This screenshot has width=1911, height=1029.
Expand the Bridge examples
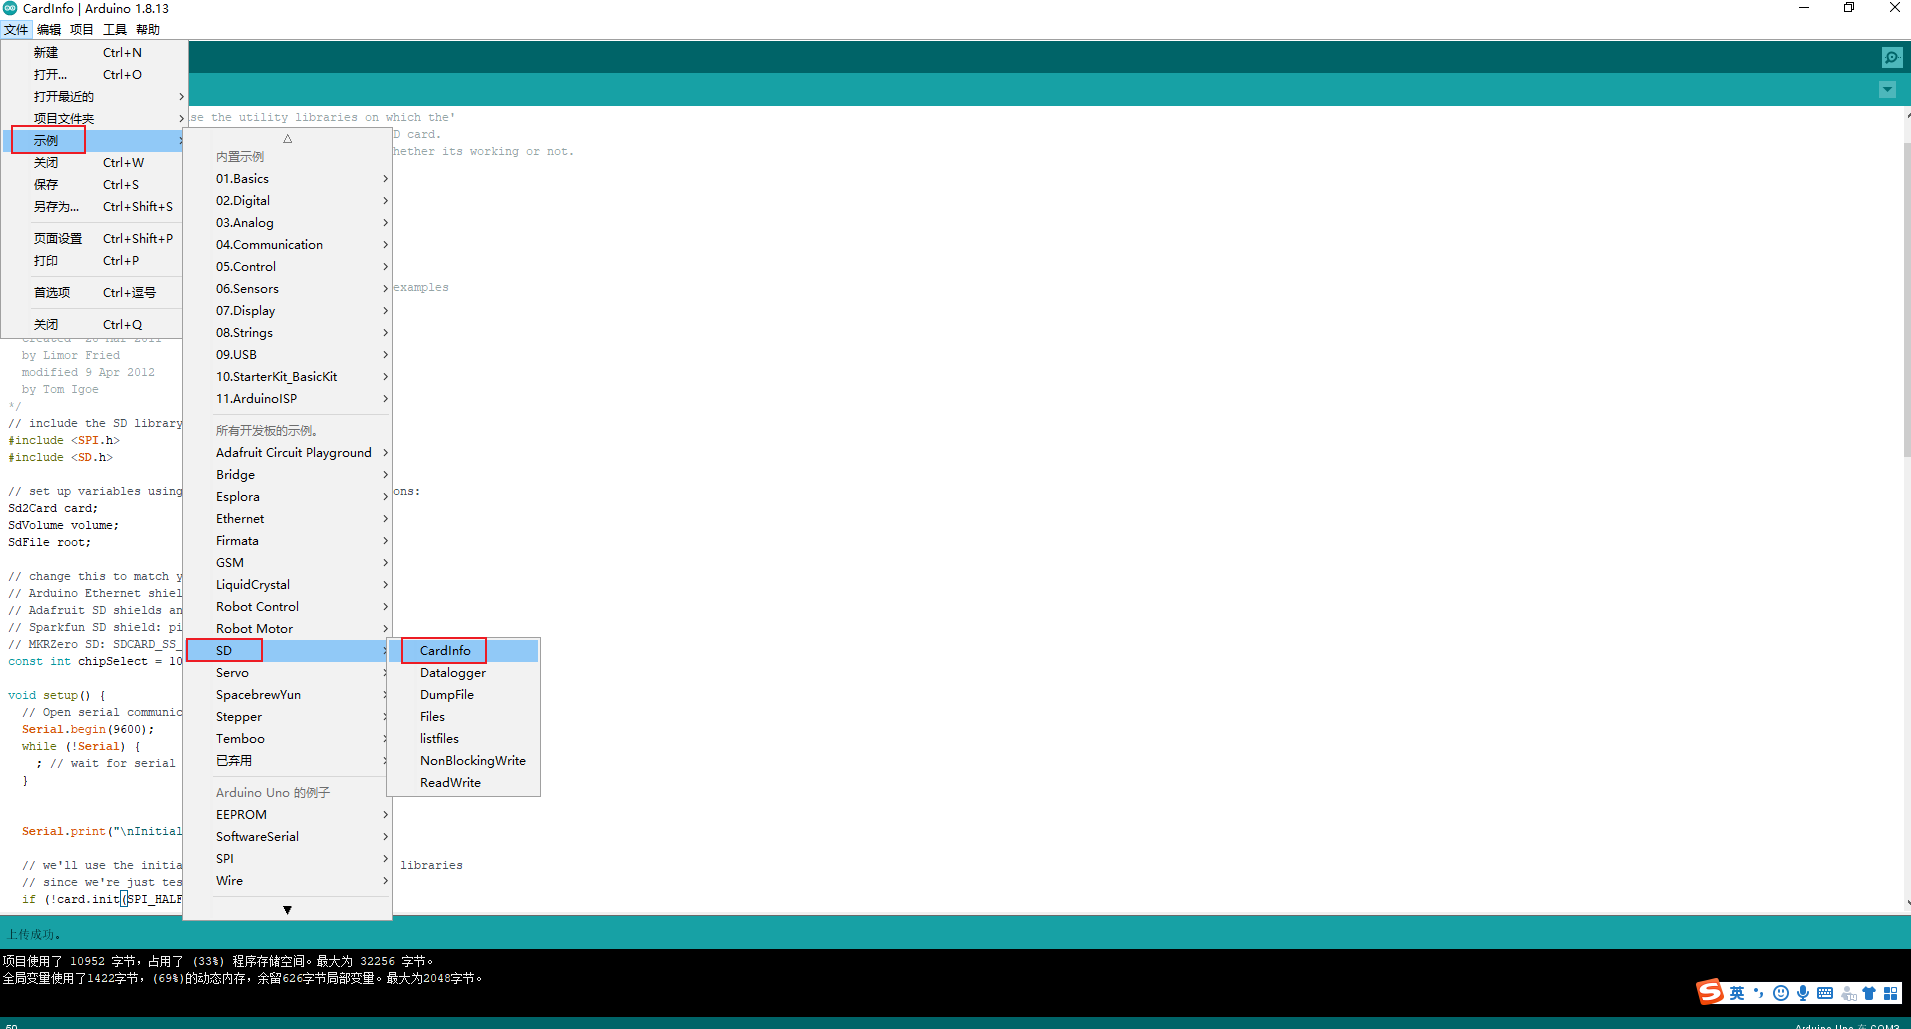tap(287, 474)
